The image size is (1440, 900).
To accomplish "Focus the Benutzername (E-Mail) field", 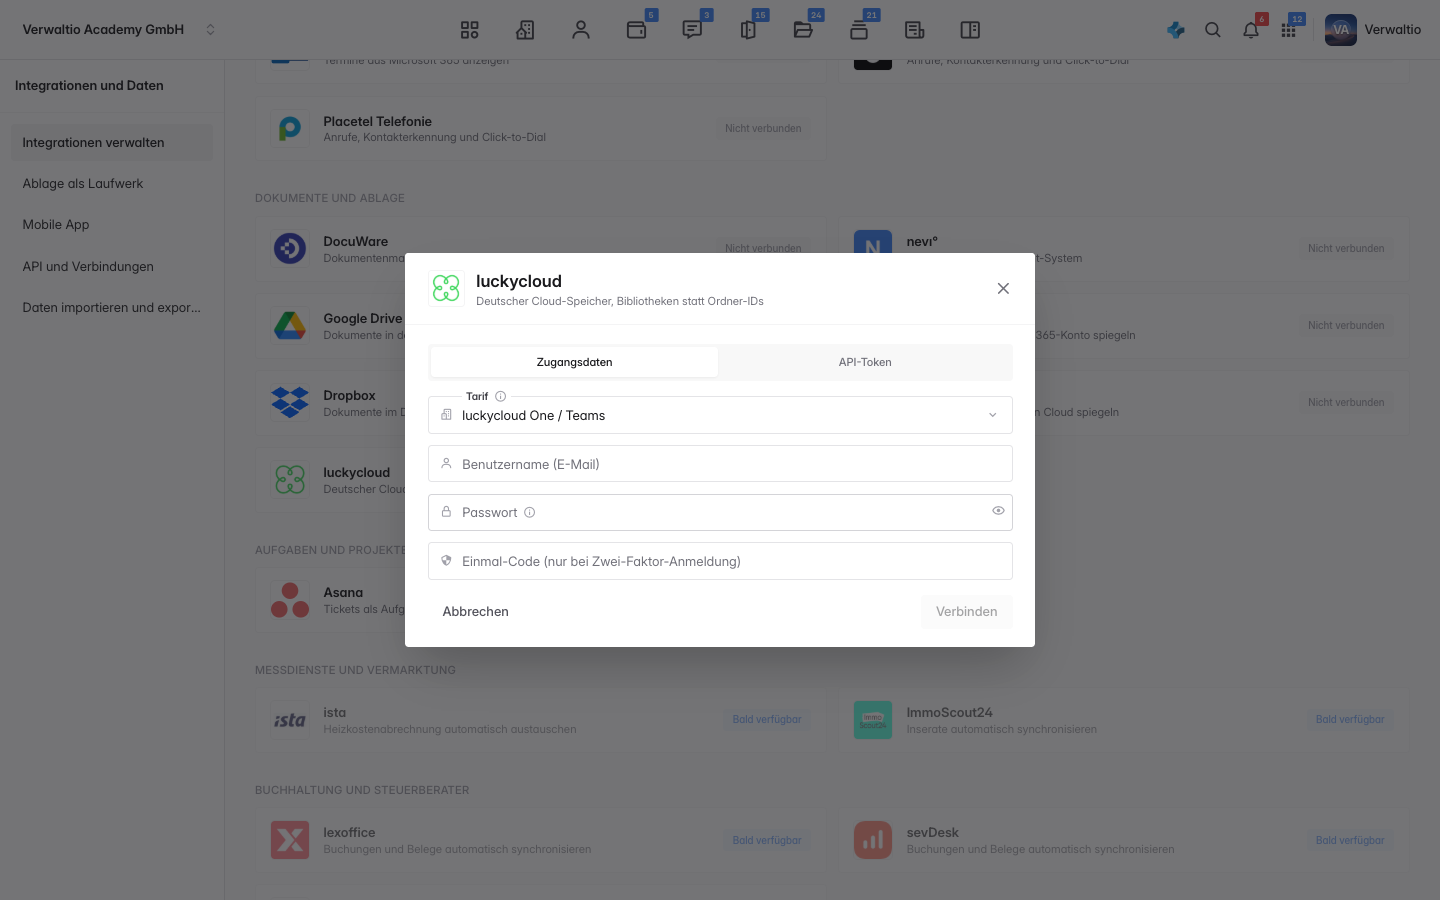I will click(720, 464).
